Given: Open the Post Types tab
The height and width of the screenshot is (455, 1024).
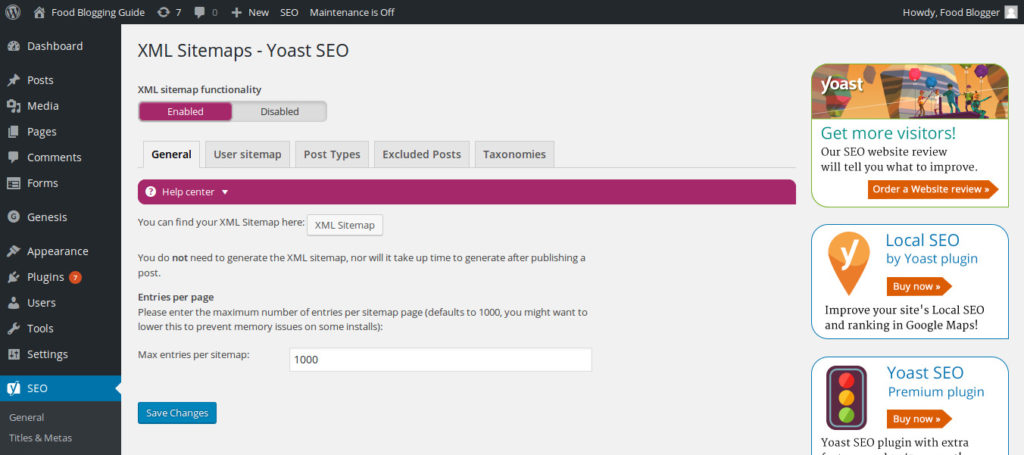Looking at the screenshot, I should (x=332, y=155).
